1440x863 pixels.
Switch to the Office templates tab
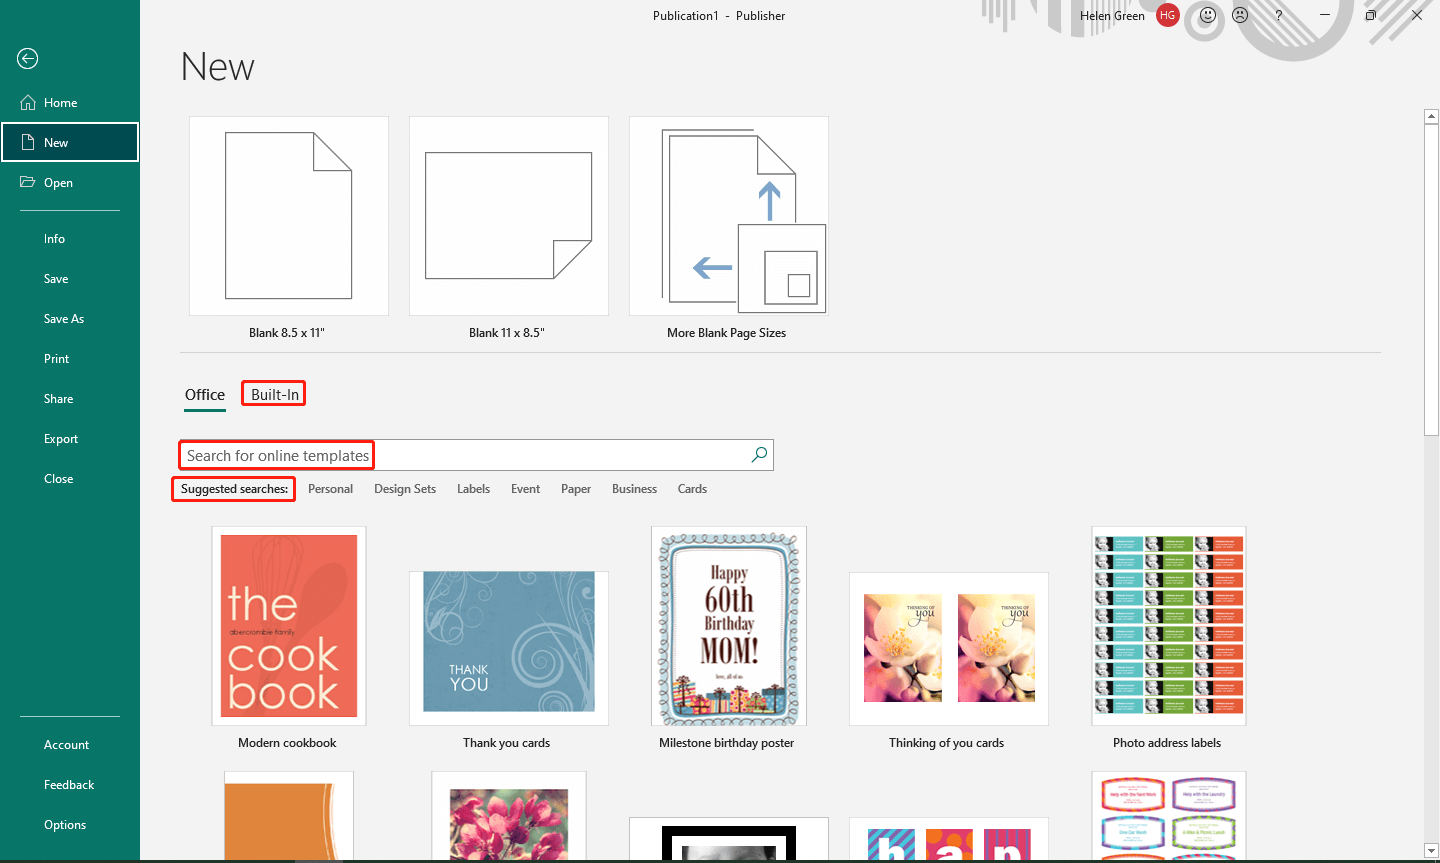(x=205, y=395)
